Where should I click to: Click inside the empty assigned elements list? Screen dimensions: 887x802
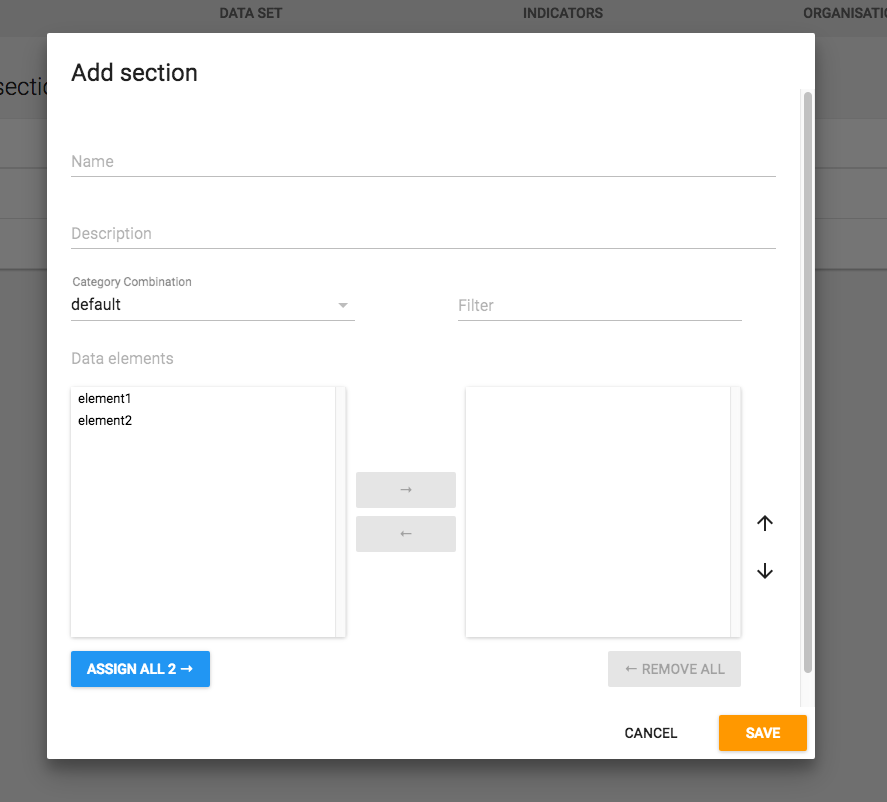598,511
